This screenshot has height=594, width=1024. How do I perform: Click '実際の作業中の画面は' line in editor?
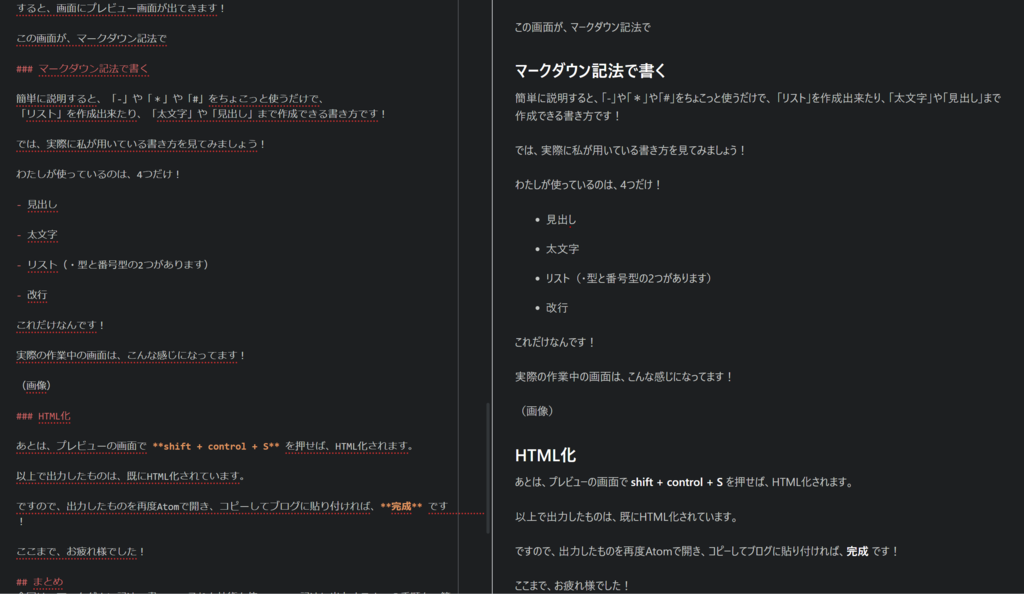[x=131, y=355]
